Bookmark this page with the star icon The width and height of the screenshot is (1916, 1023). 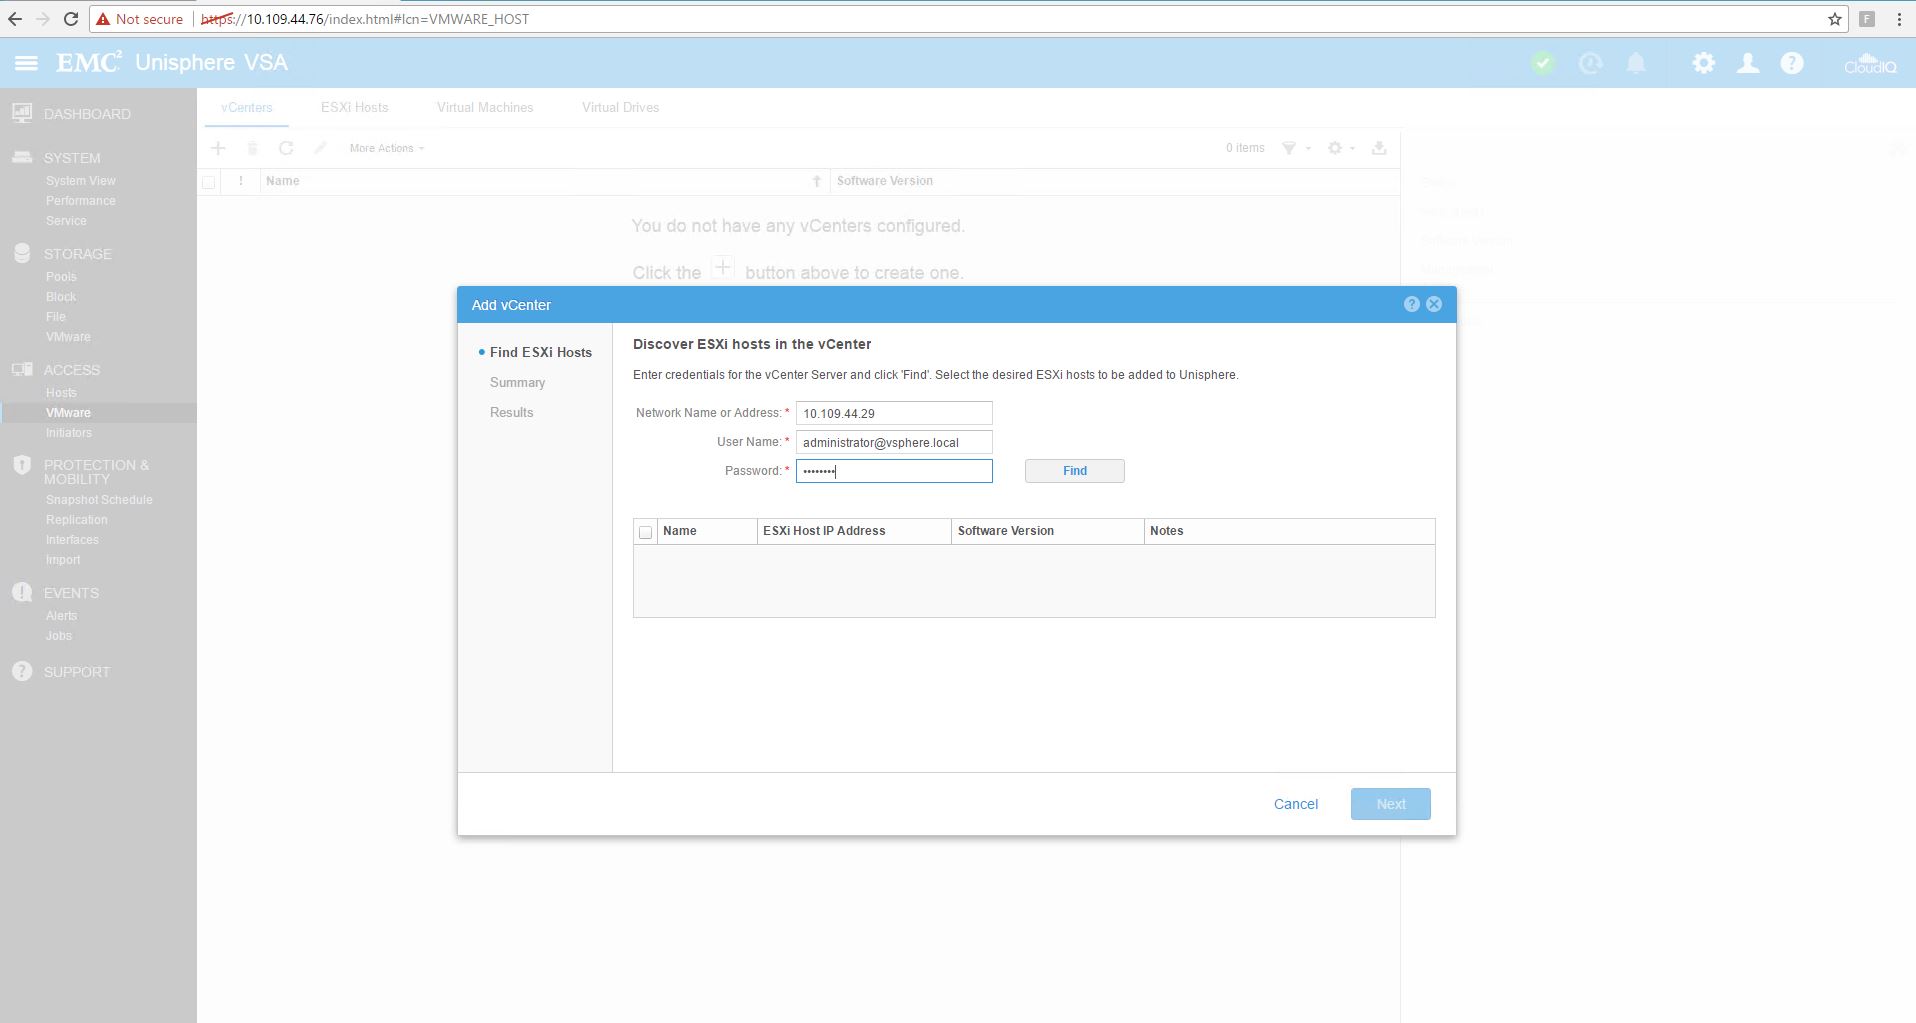(1834, 19)
